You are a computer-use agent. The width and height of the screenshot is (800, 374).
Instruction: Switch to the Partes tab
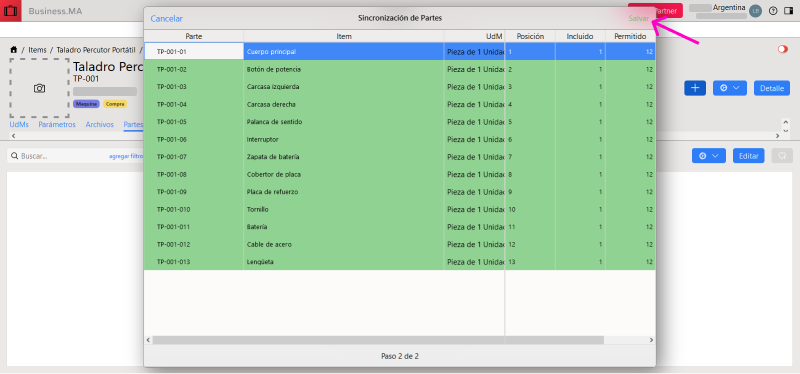pos(133,124)
